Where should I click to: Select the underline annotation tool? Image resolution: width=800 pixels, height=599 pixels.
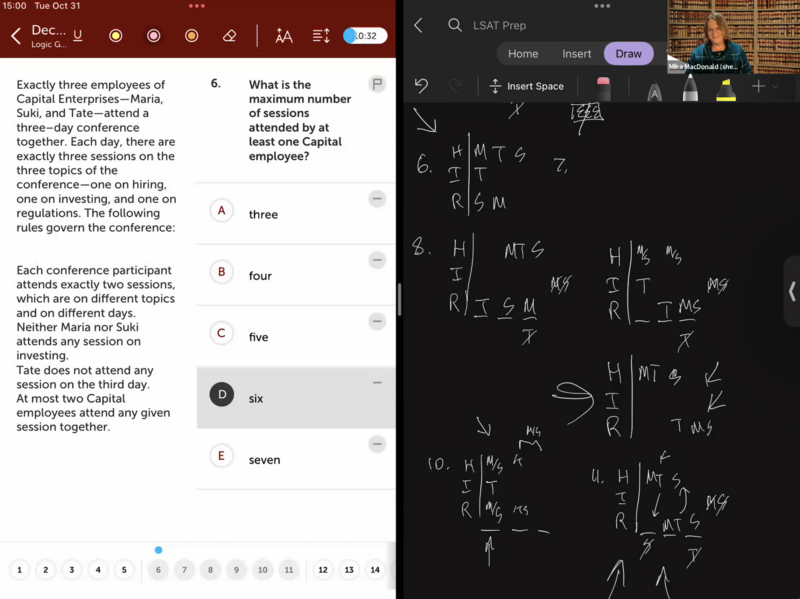coord(78,36)
